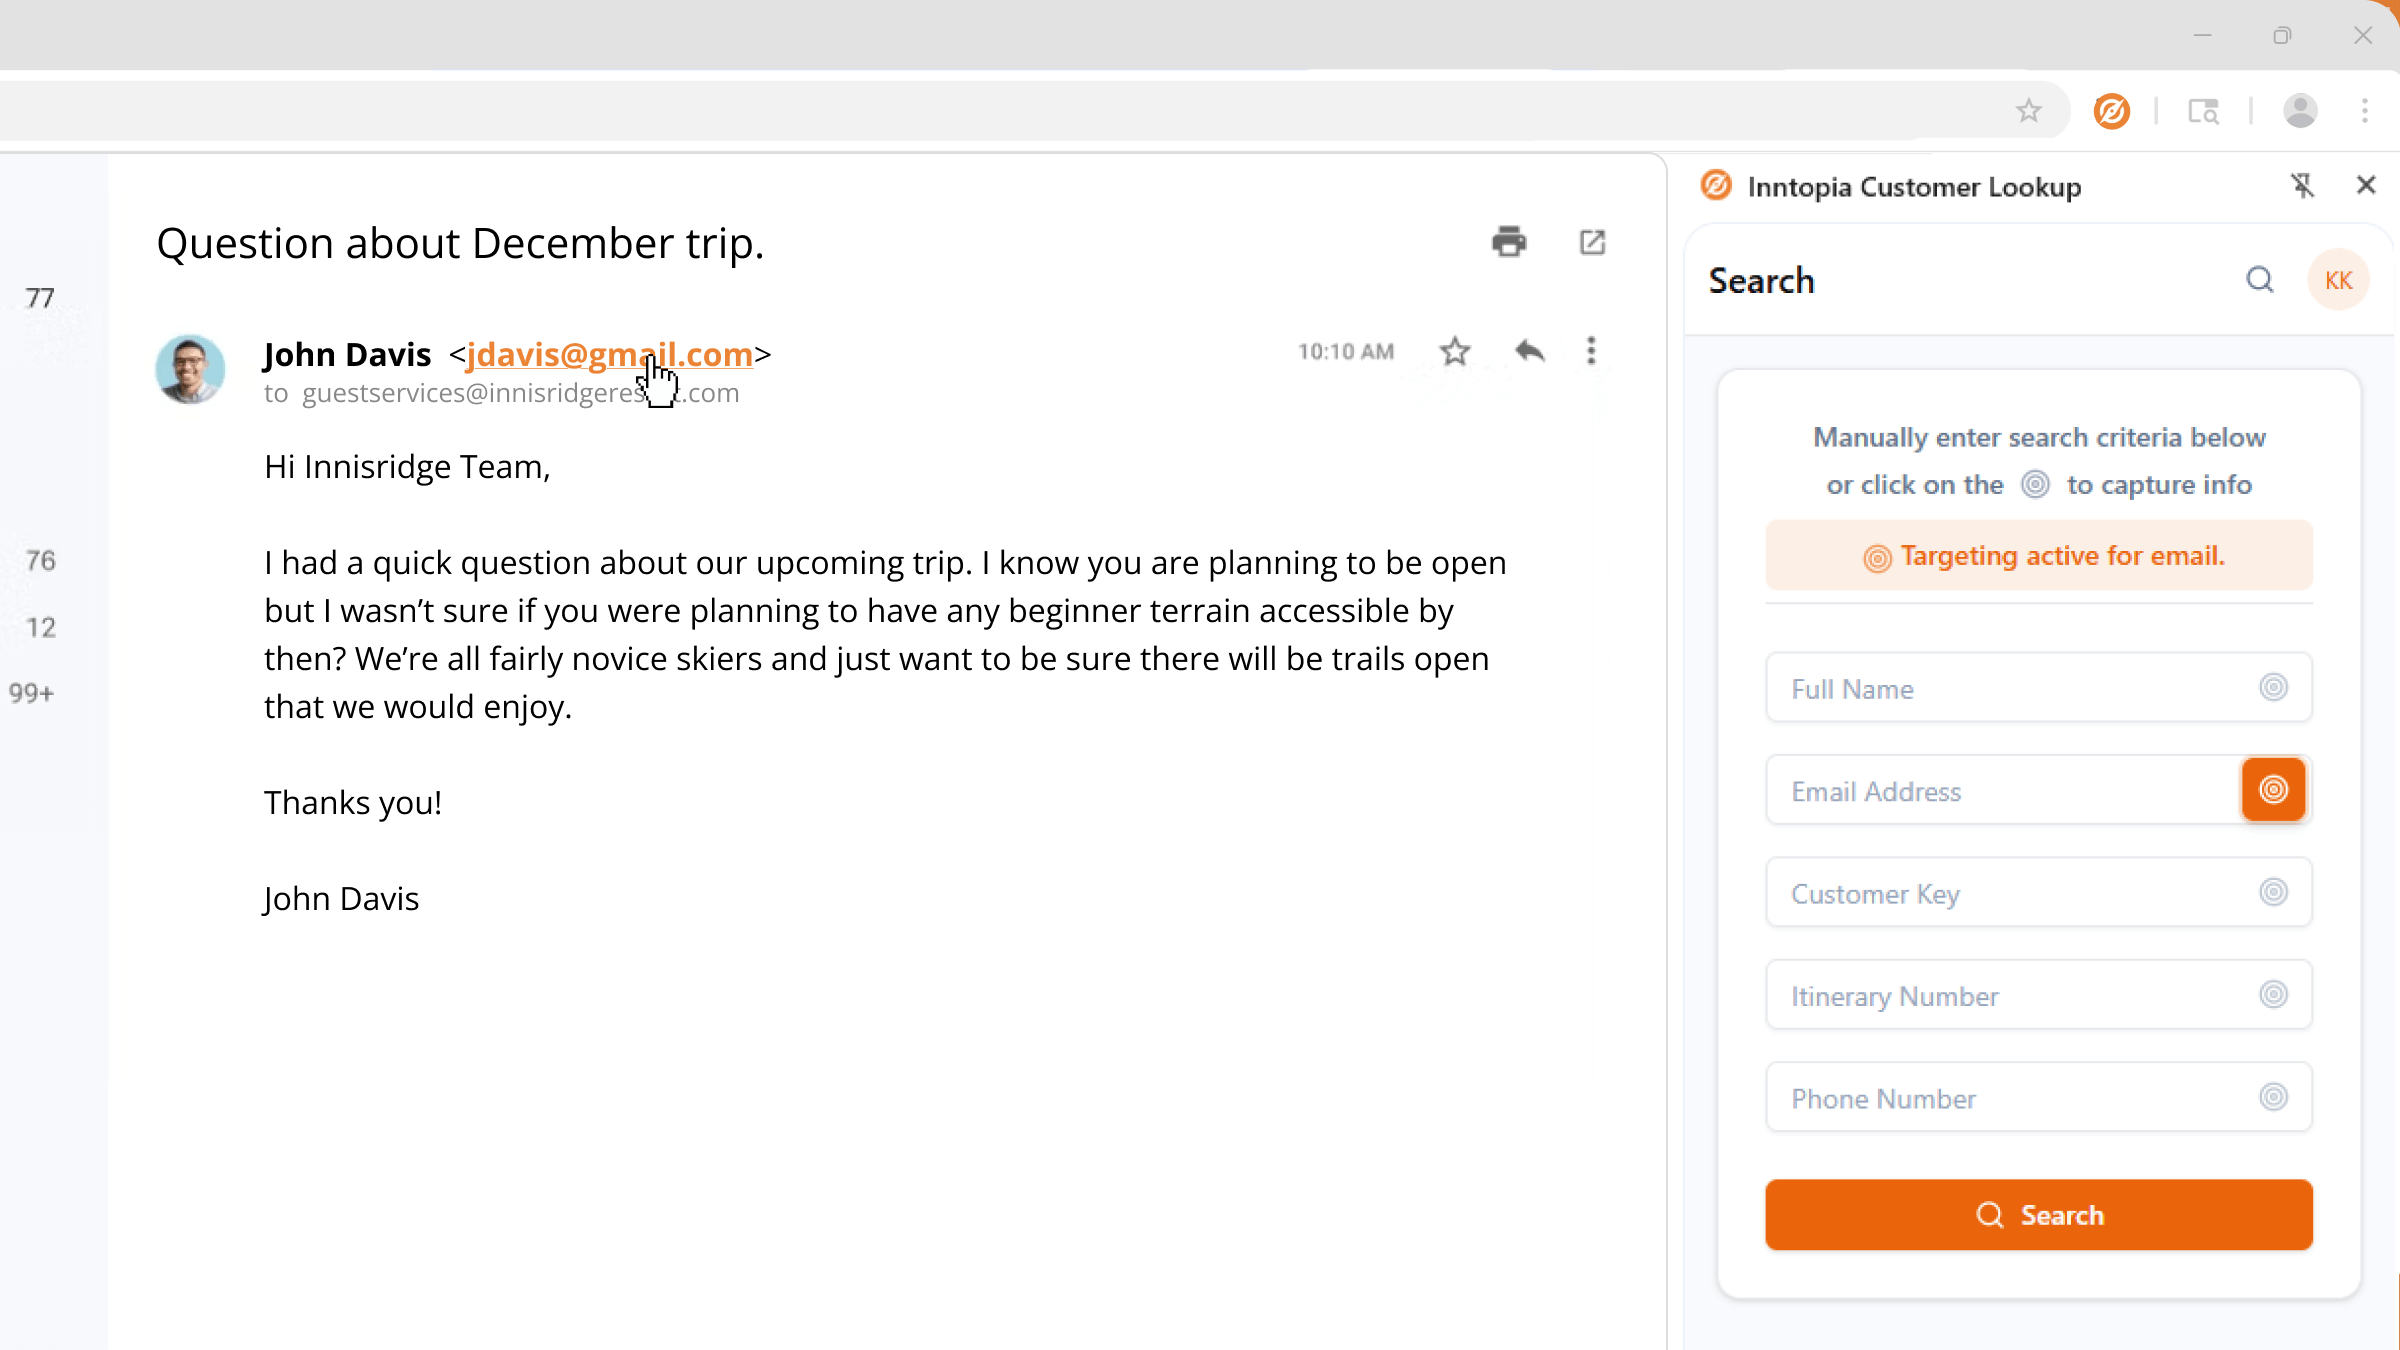This screenshot has height=1350, width=2400.
Task: Bookmark this page with the star icon
Action: 2028,111
